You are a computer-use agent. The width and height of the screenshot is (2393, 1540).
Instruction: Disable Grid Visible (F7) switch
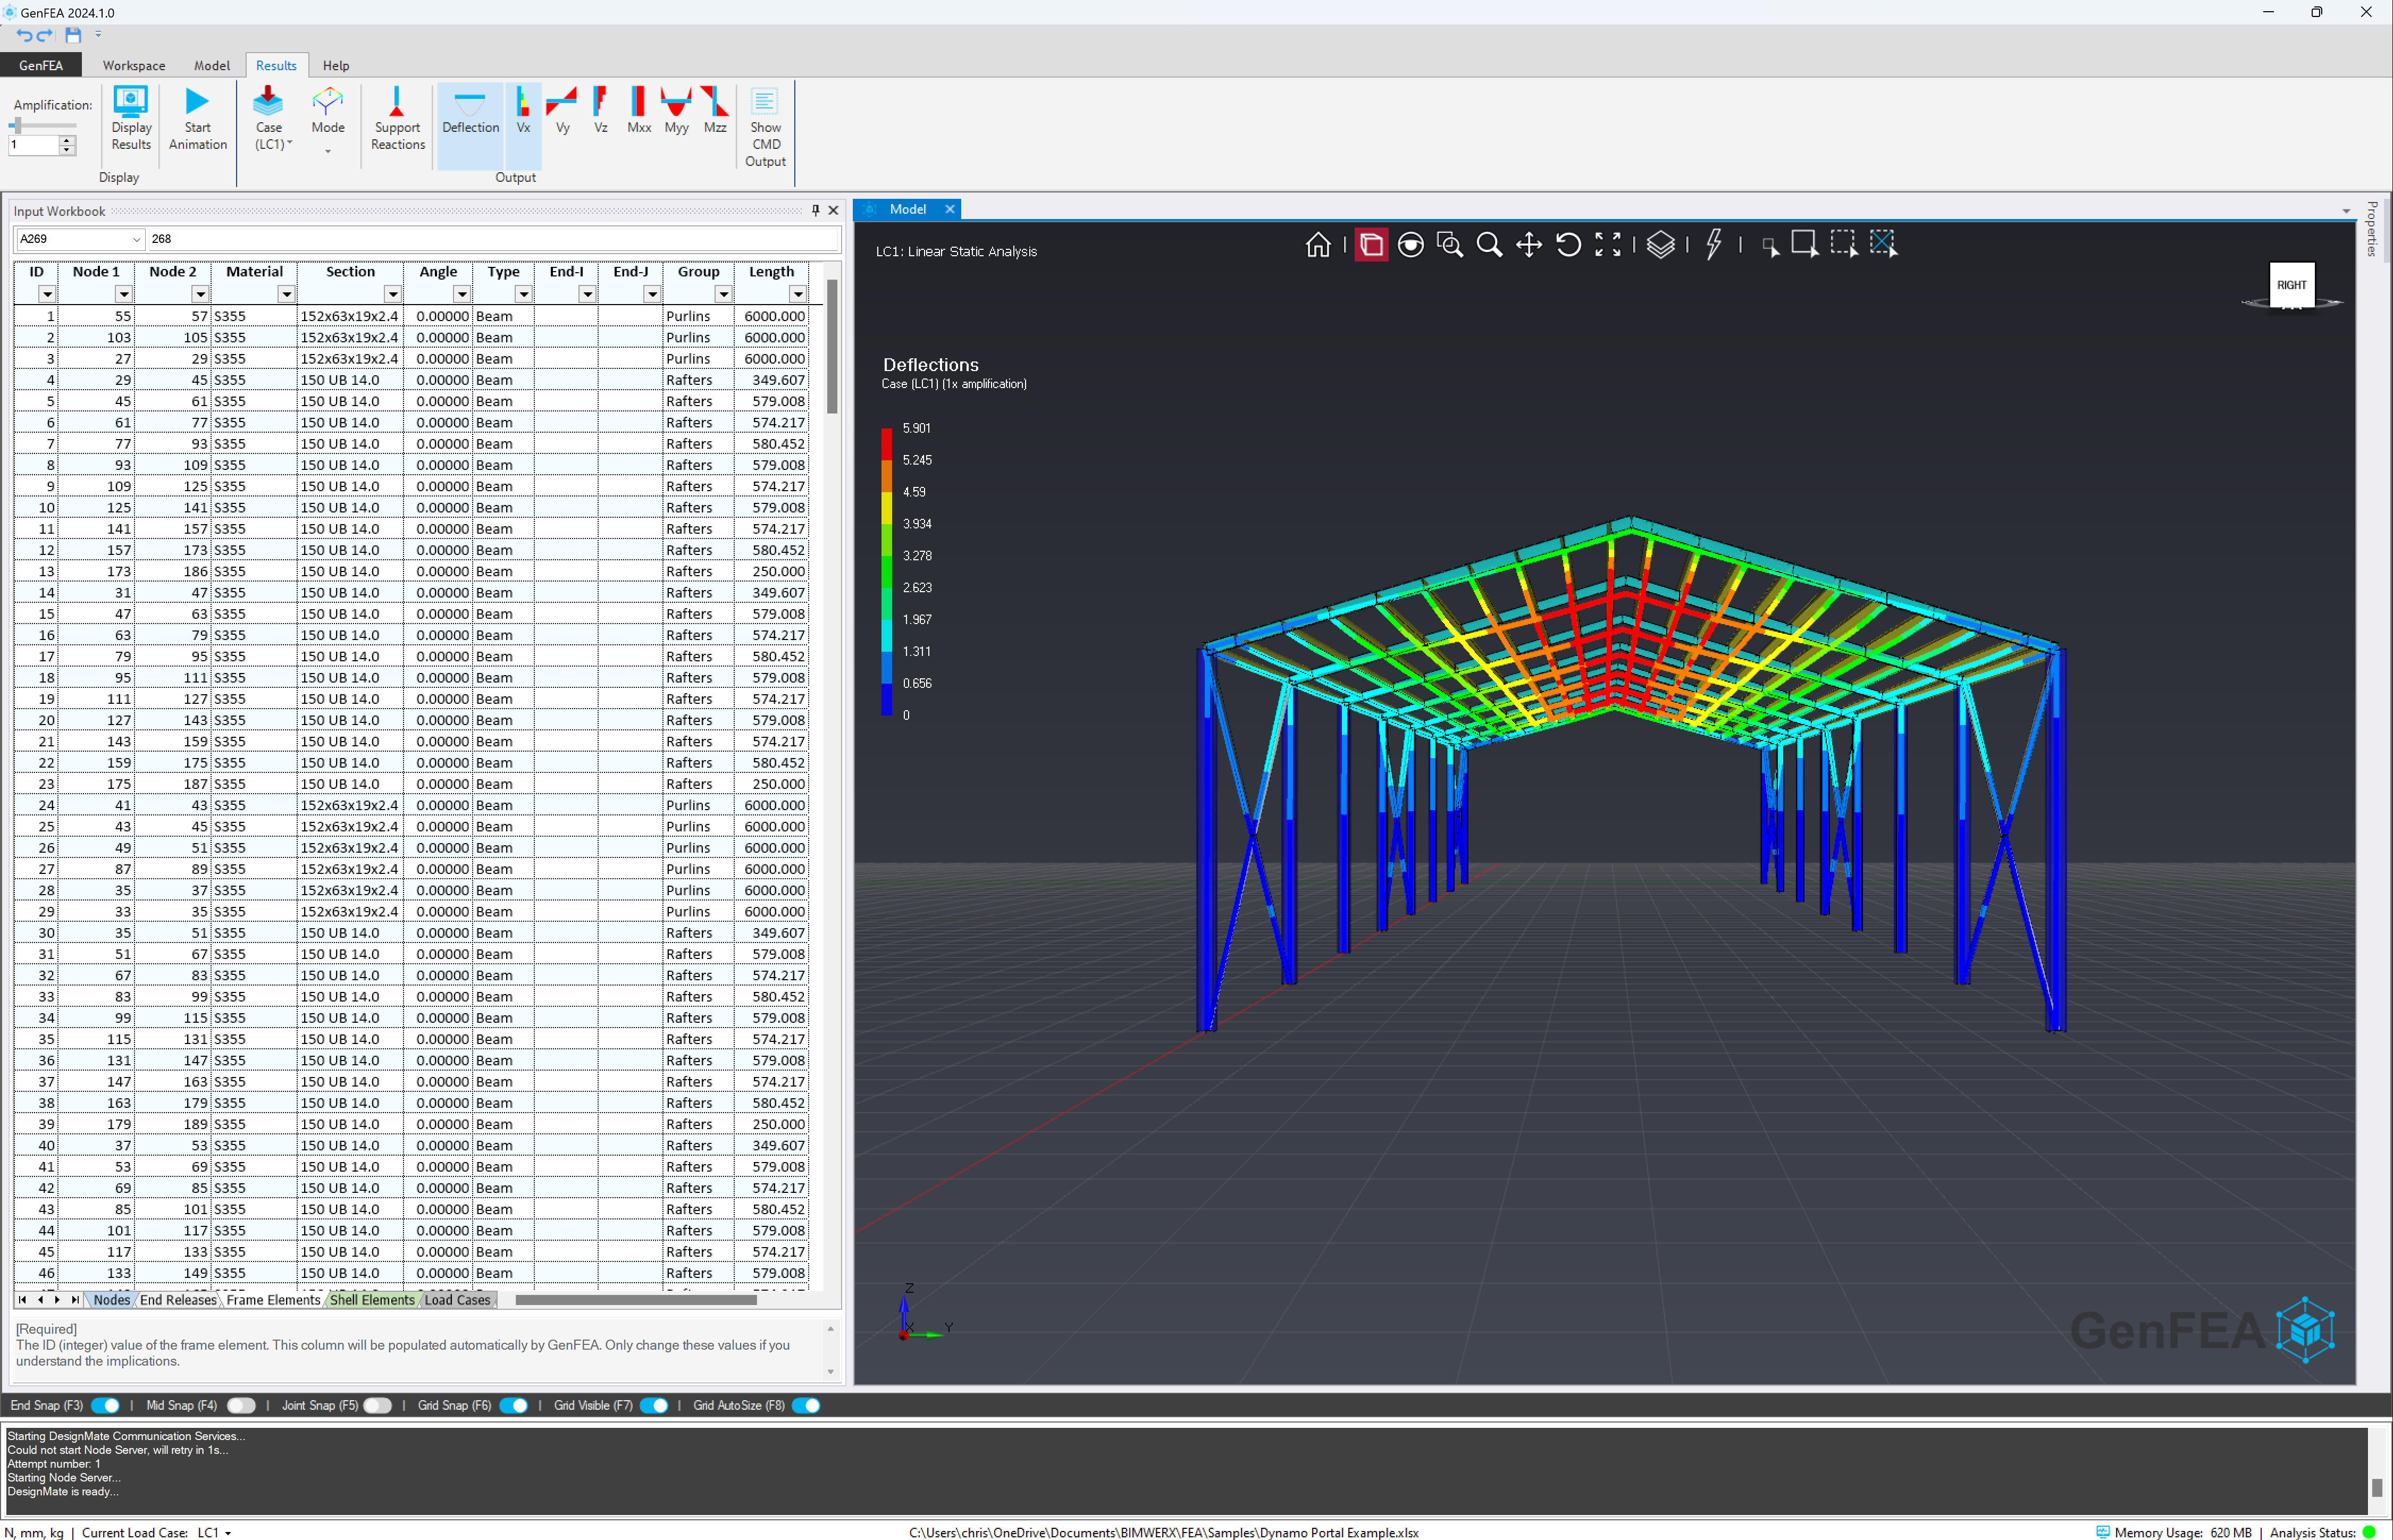[x=654, y=1405]
